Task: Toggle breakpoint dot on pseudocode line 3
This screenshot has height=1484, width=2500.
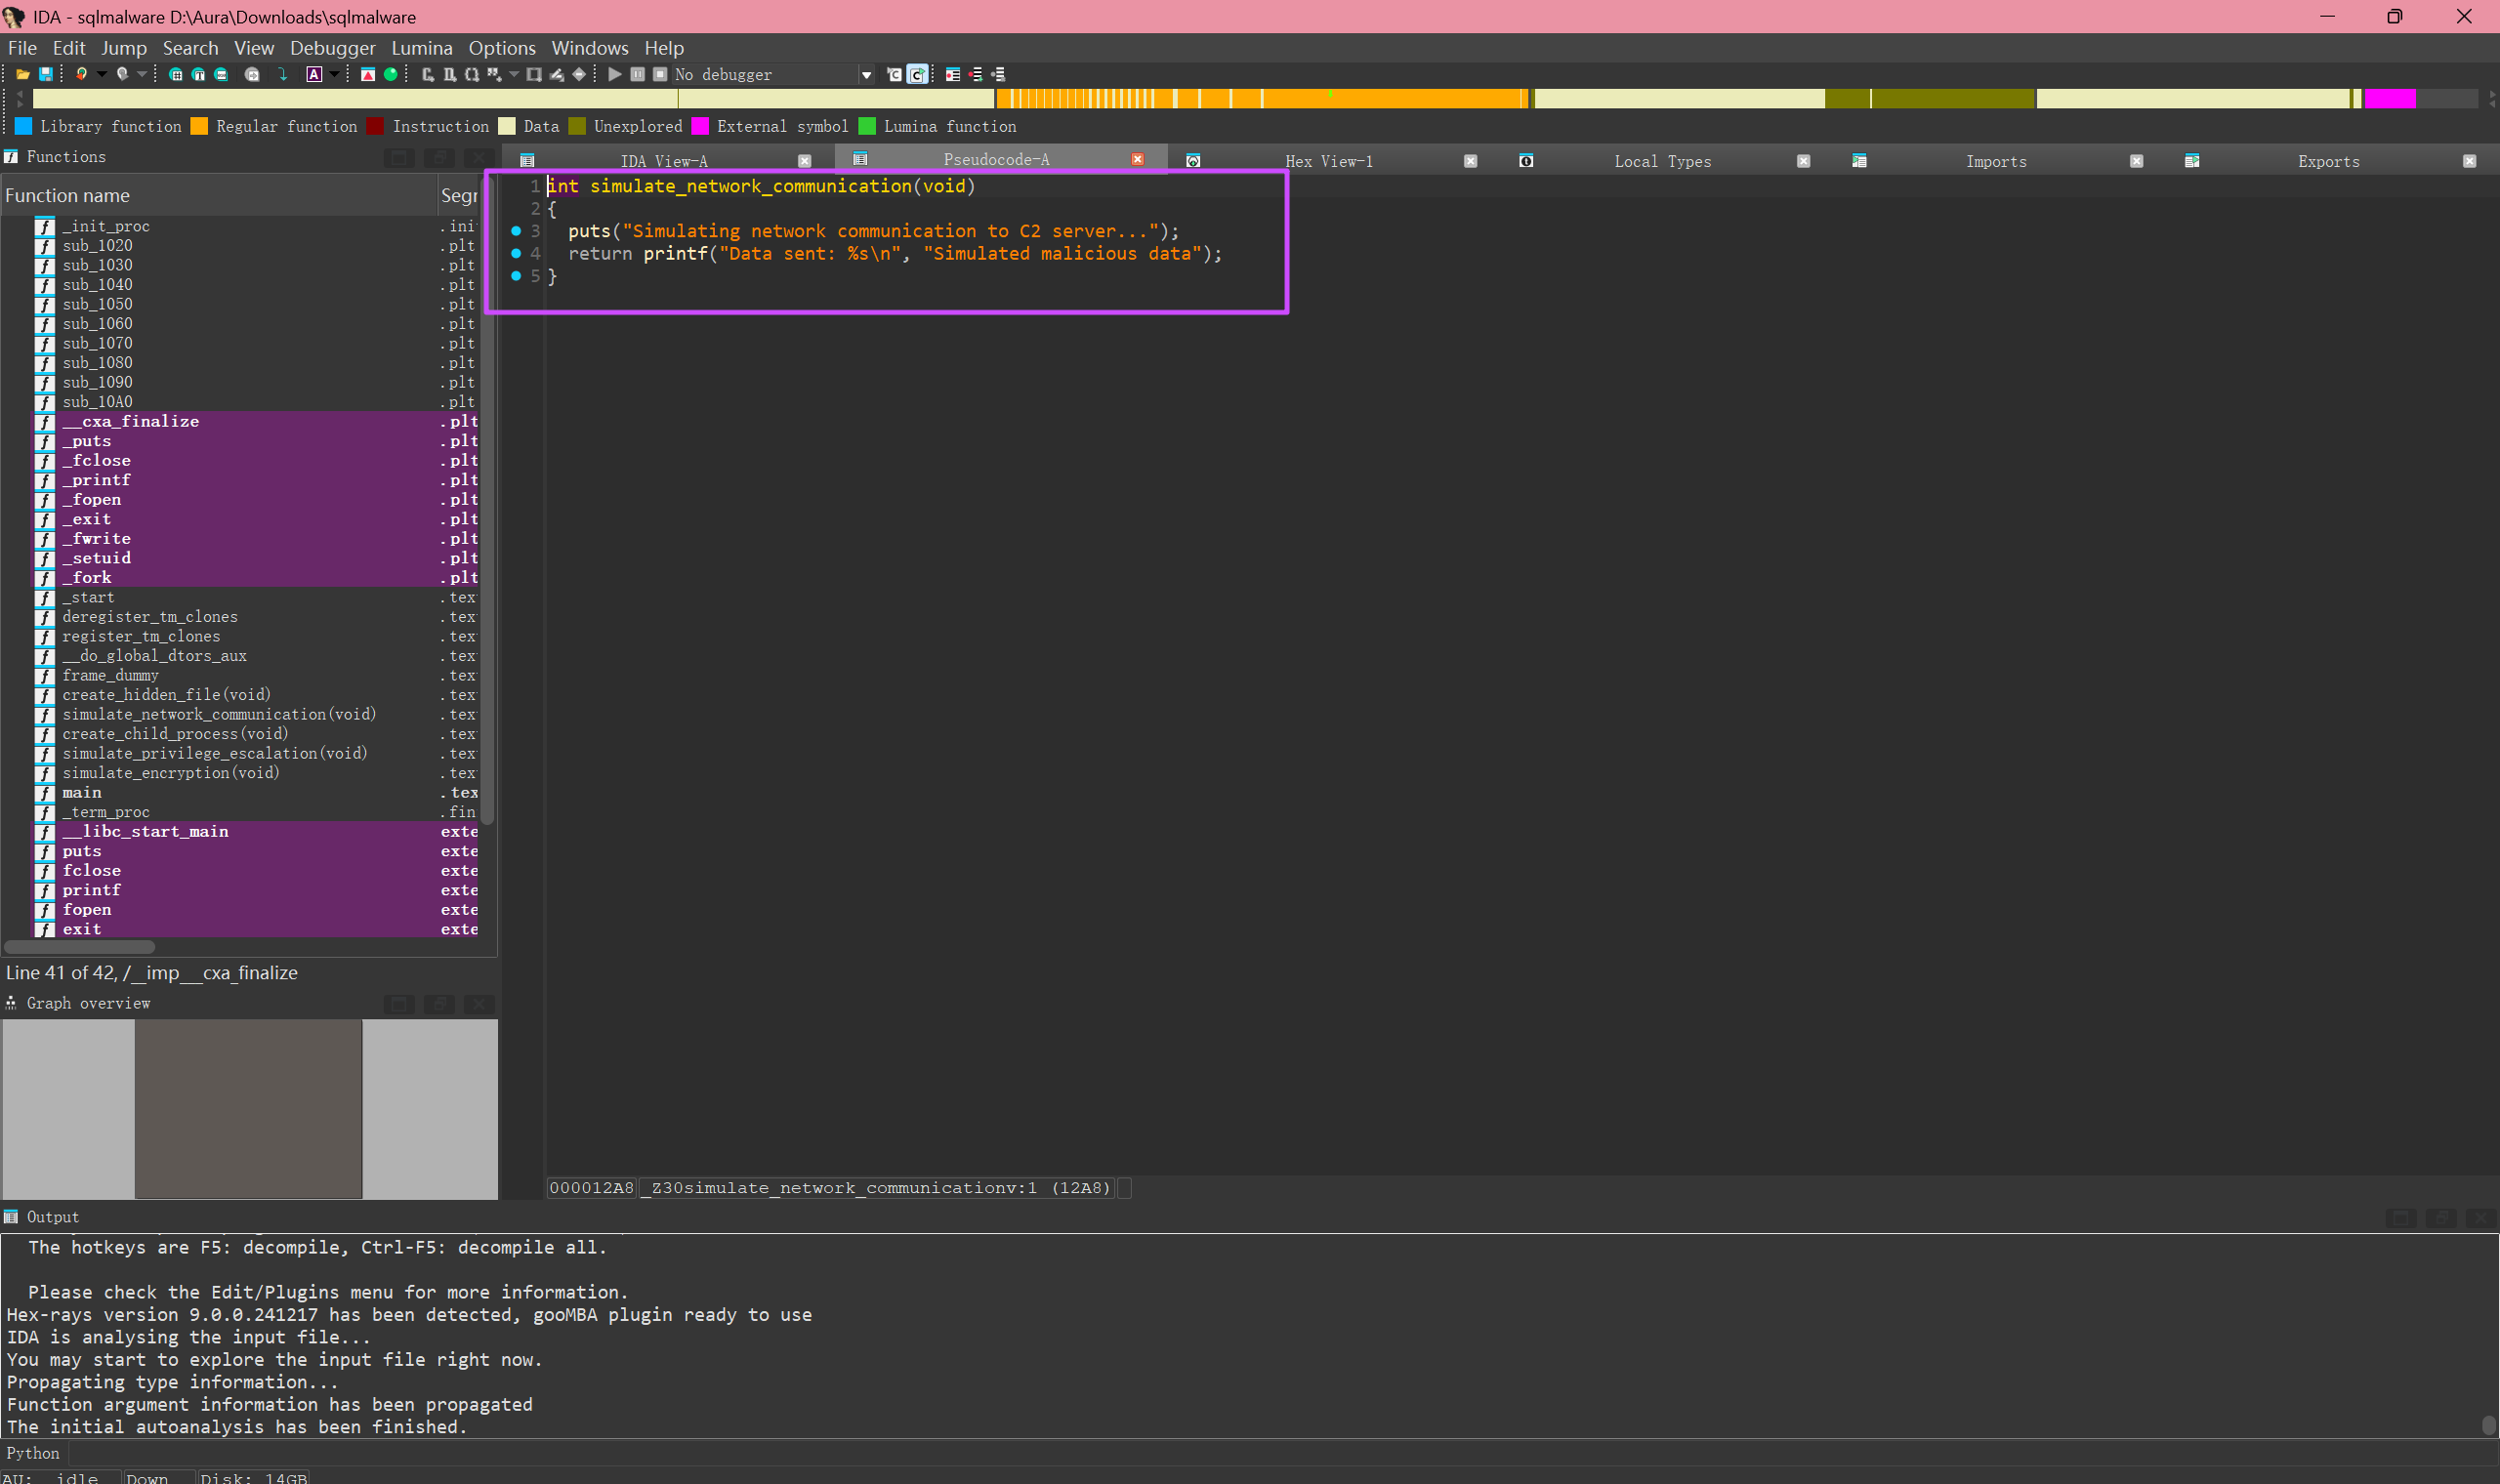Action: coord(516,231)
